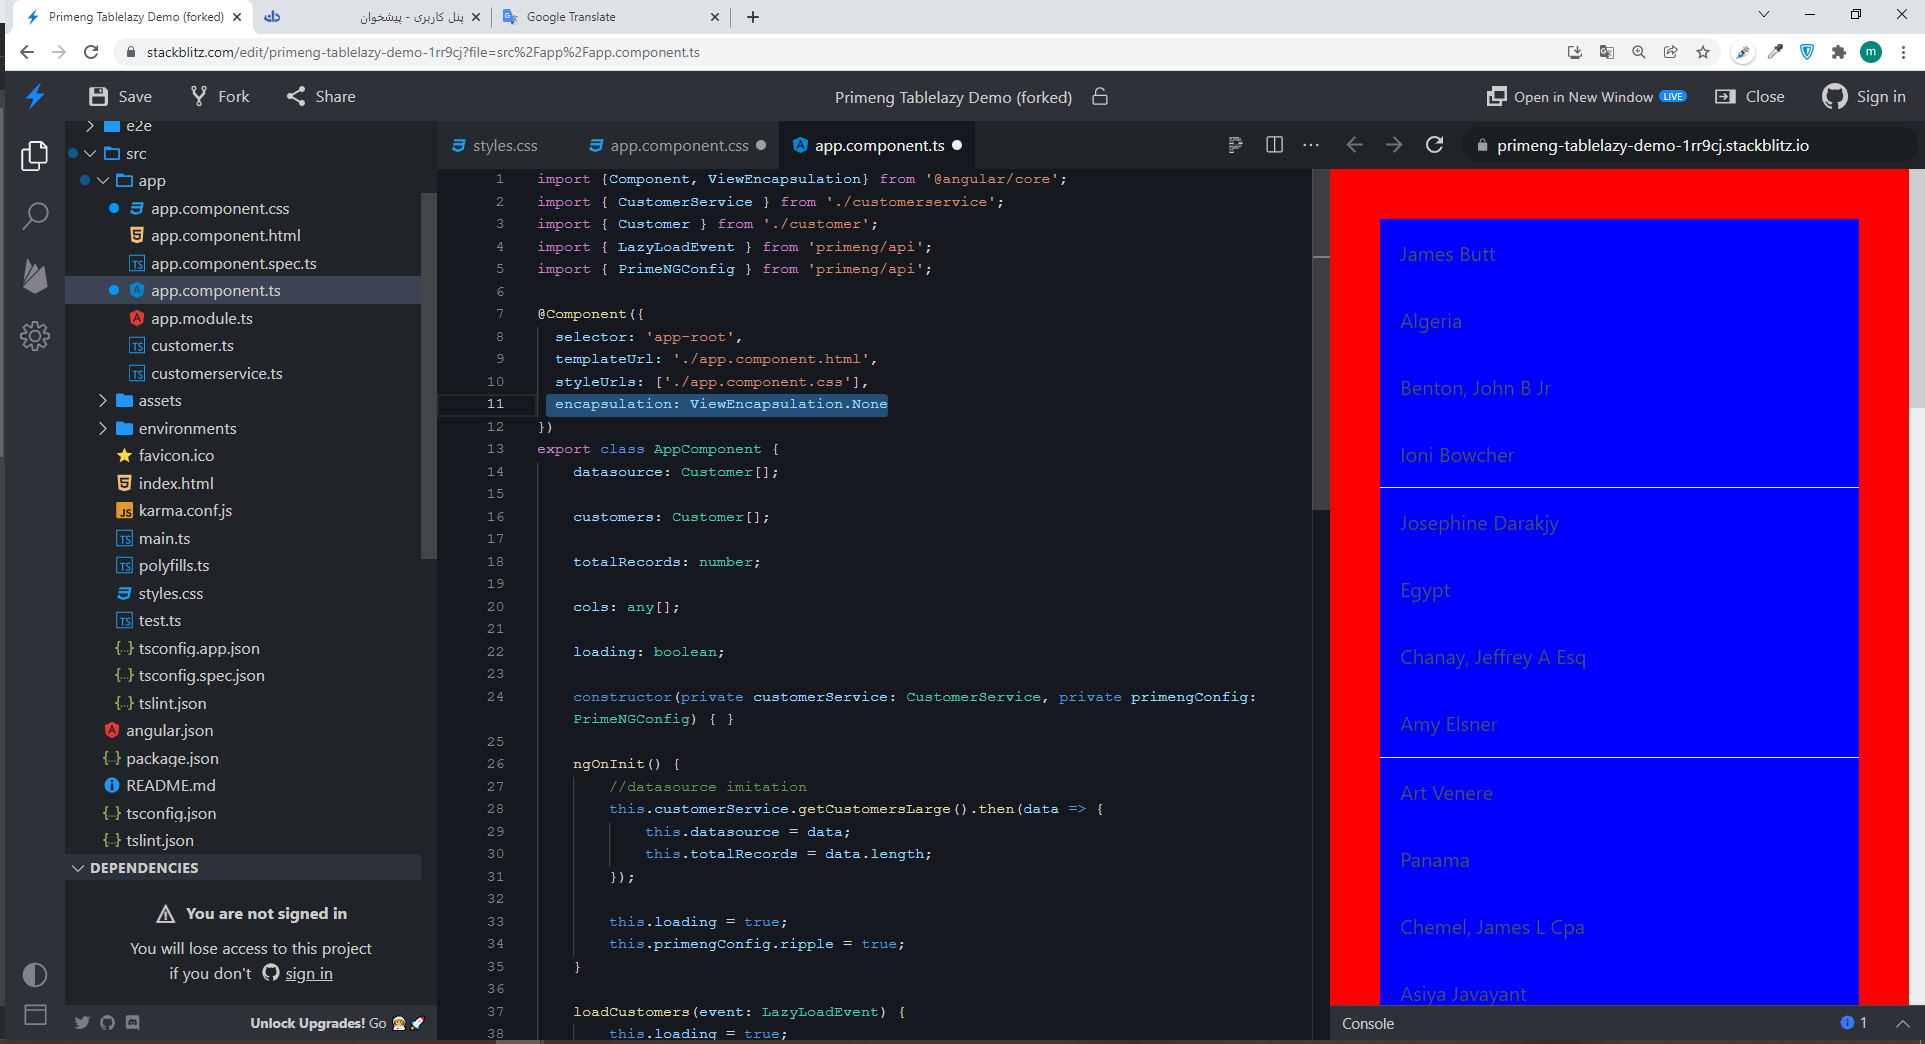Expand the e2e folder
Viewport: 1925px width, 1044px height.
pyautogui.click(x=90, y=126)
